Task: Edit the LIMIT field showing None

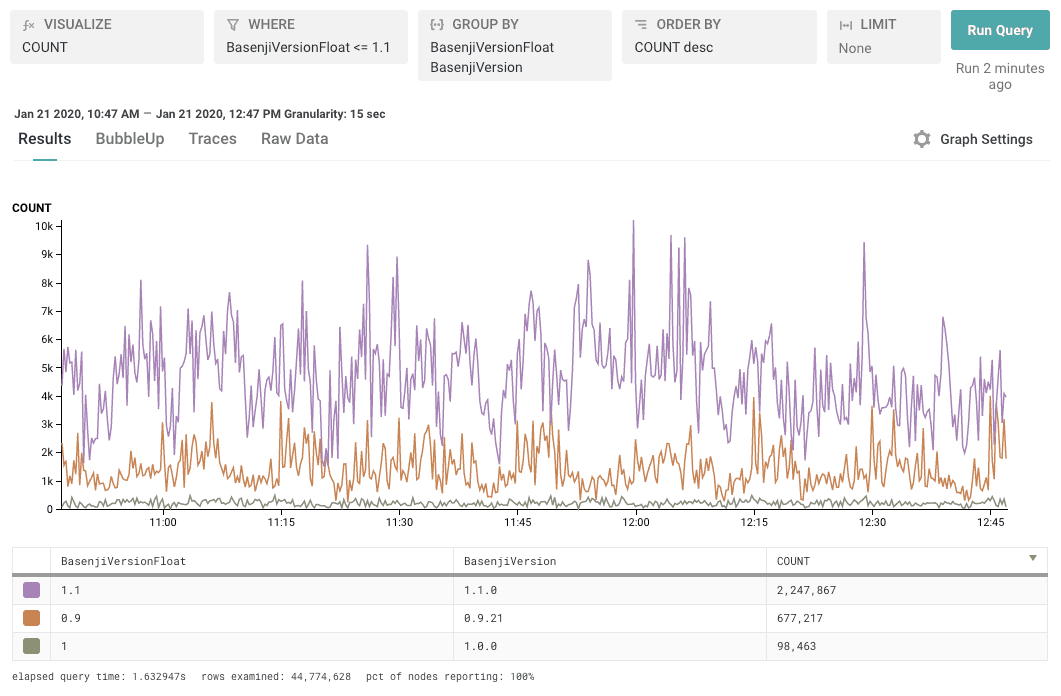Action: pyautogui.click(x=855, y=48)
